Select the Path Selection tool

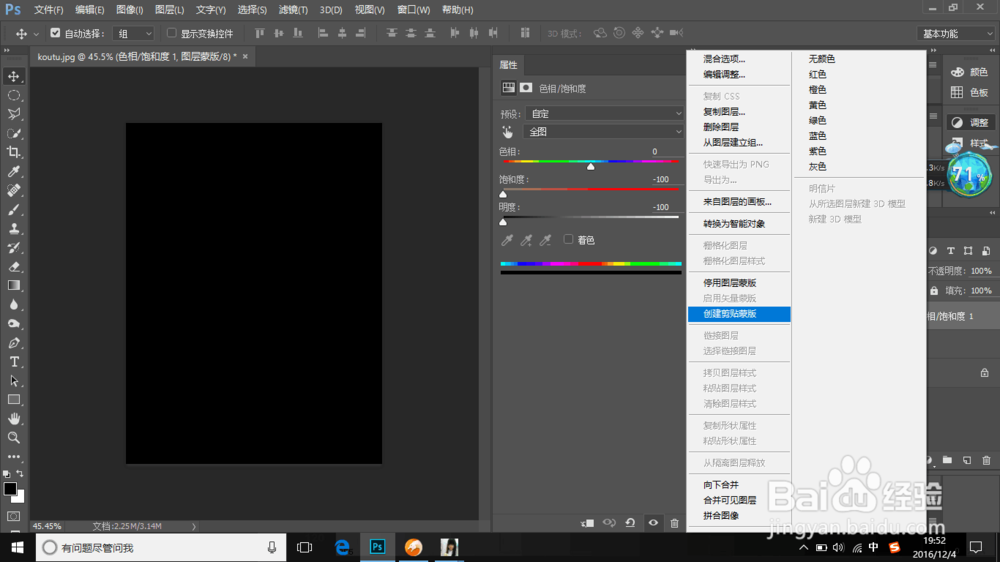coord(13,381)
